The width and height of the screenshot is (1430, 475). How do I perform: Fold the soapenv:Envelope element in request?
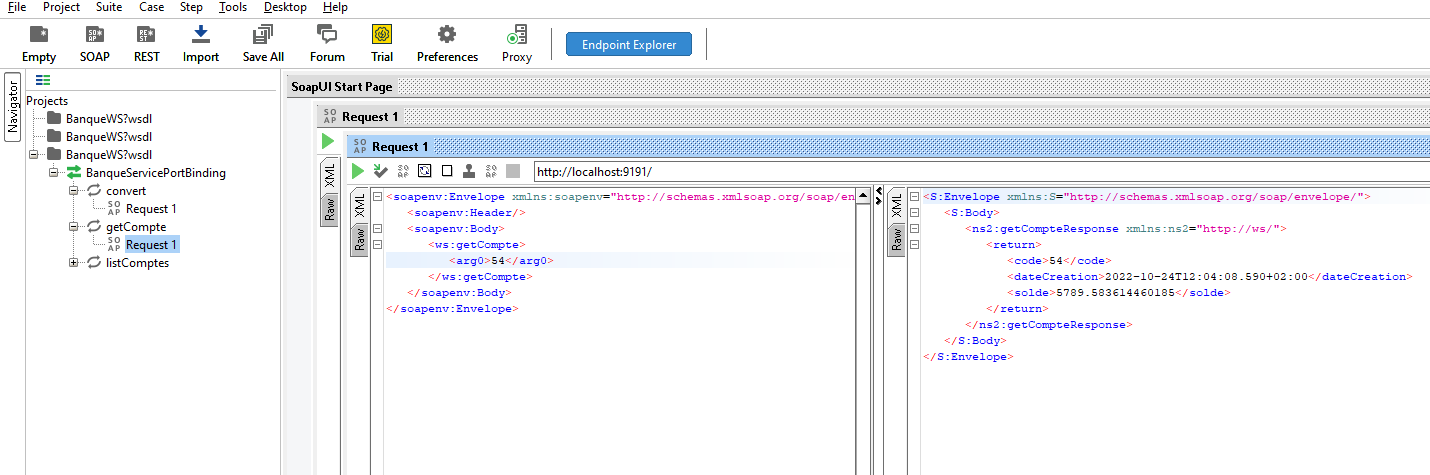[x=377, y=197]
